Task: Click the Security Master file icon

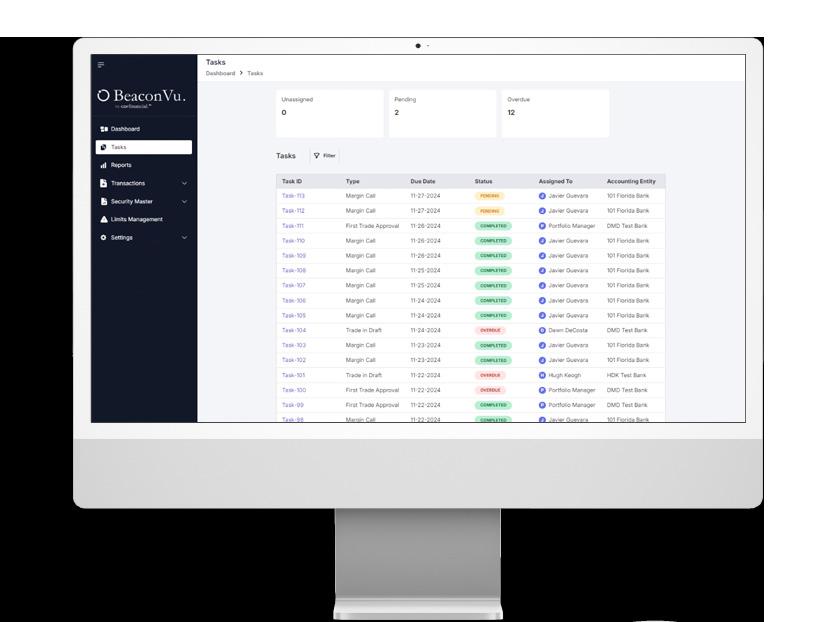Action: 104,201
